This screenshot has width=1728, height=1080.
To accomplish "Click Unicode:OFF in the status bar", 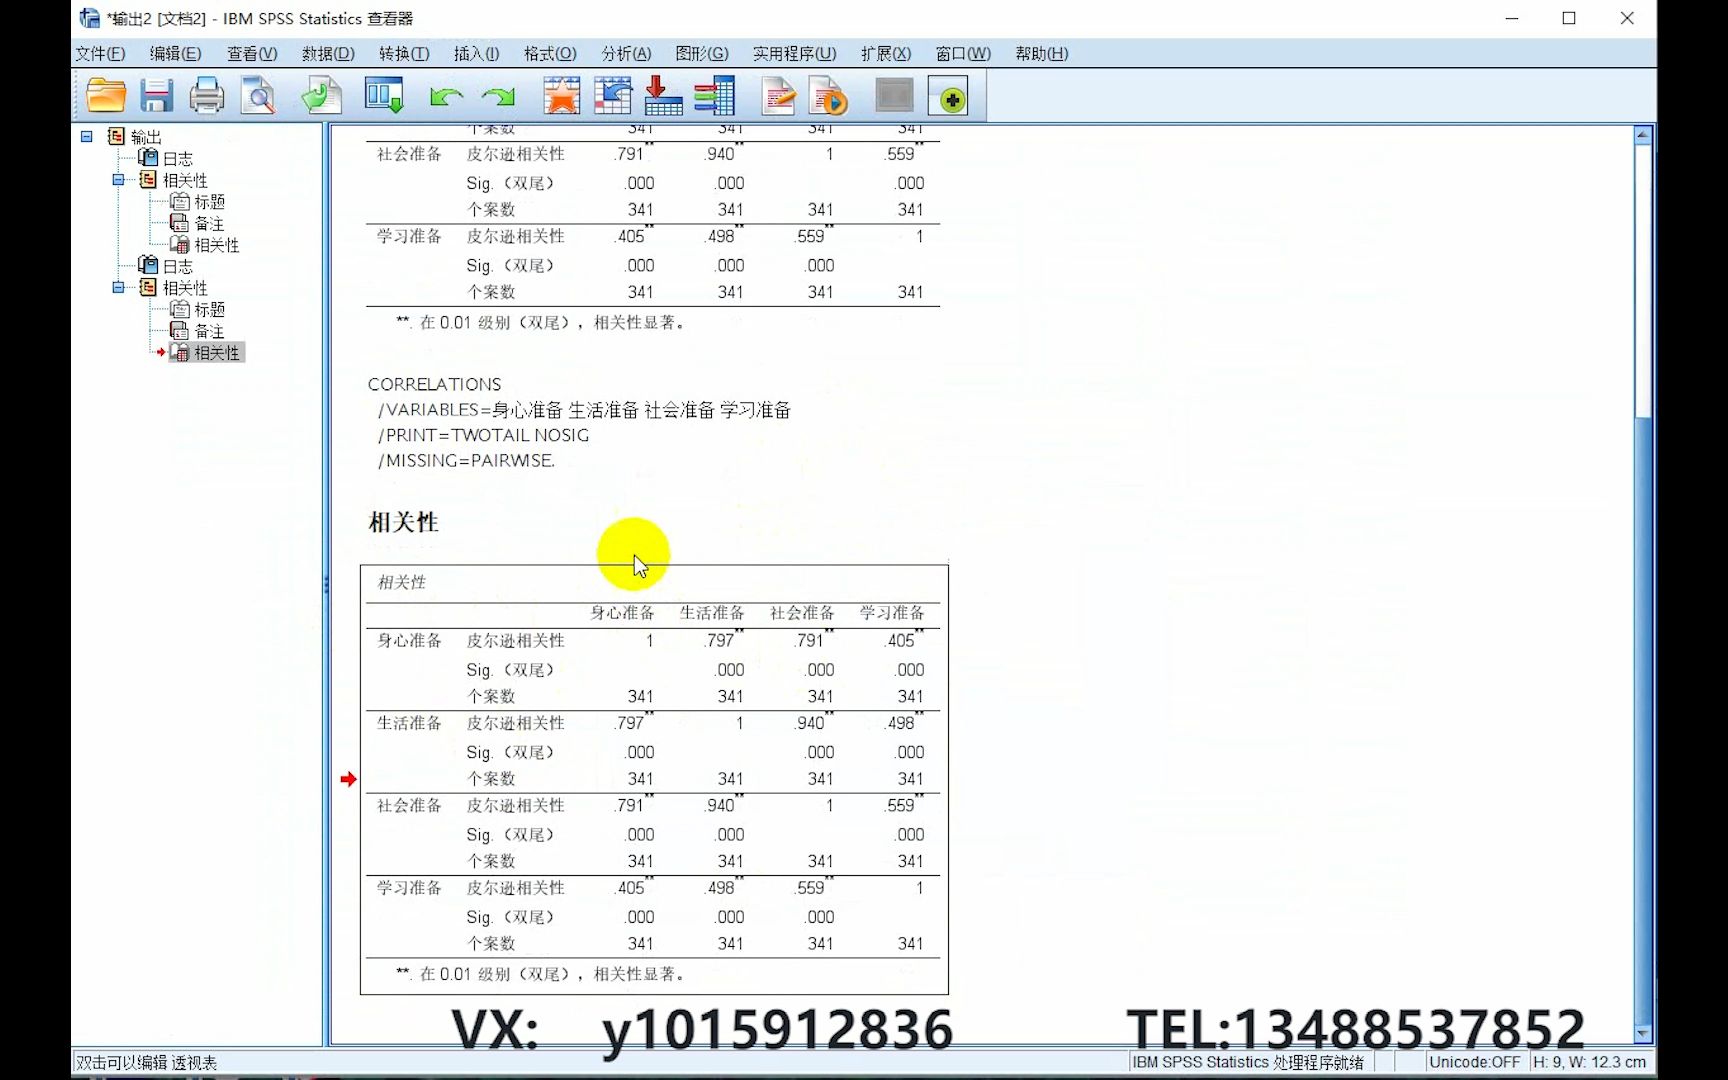I will (x=1474, y=1062).
